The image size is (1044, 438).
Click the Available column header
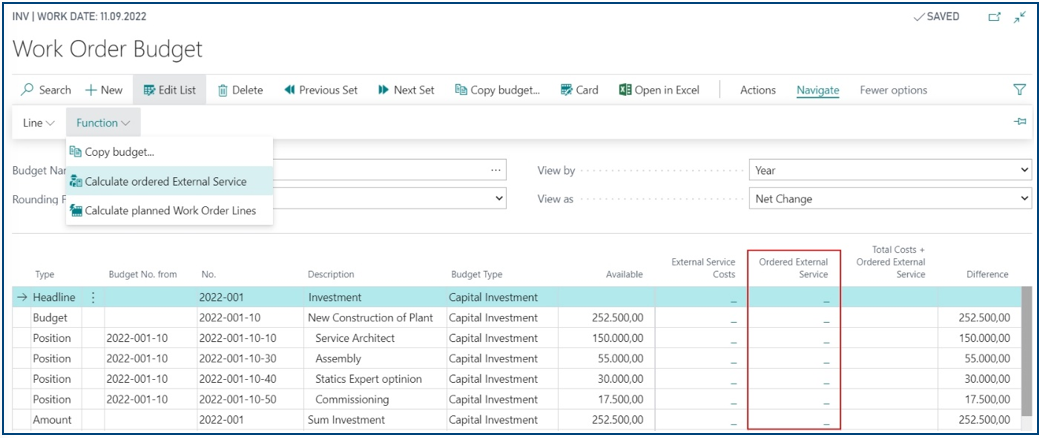[625, 274]
